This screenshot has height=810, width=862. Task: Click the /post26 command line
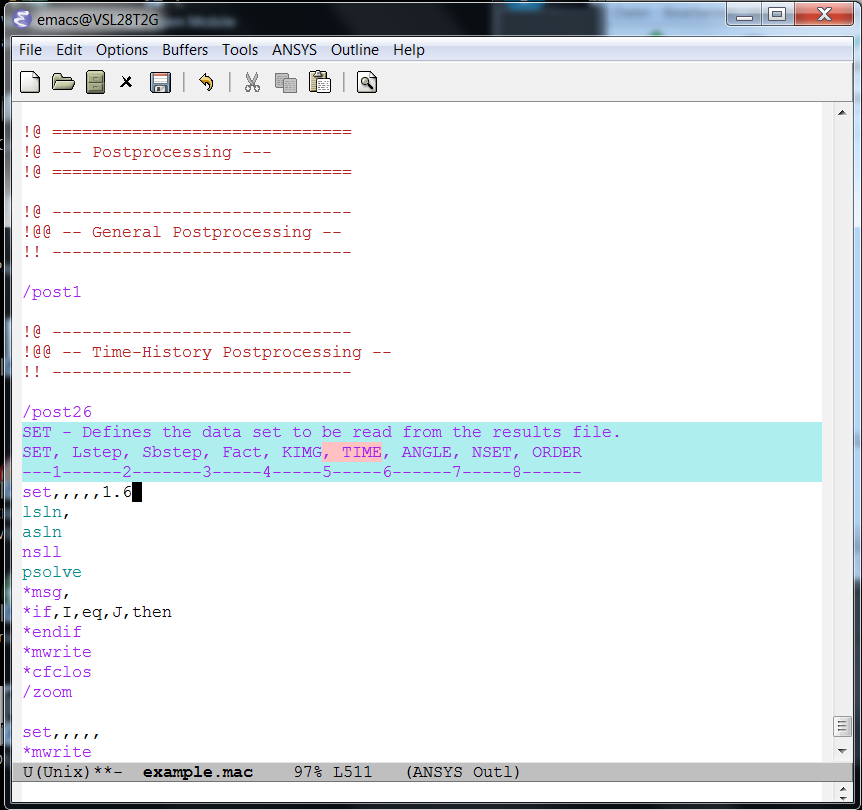click(57, 412)
